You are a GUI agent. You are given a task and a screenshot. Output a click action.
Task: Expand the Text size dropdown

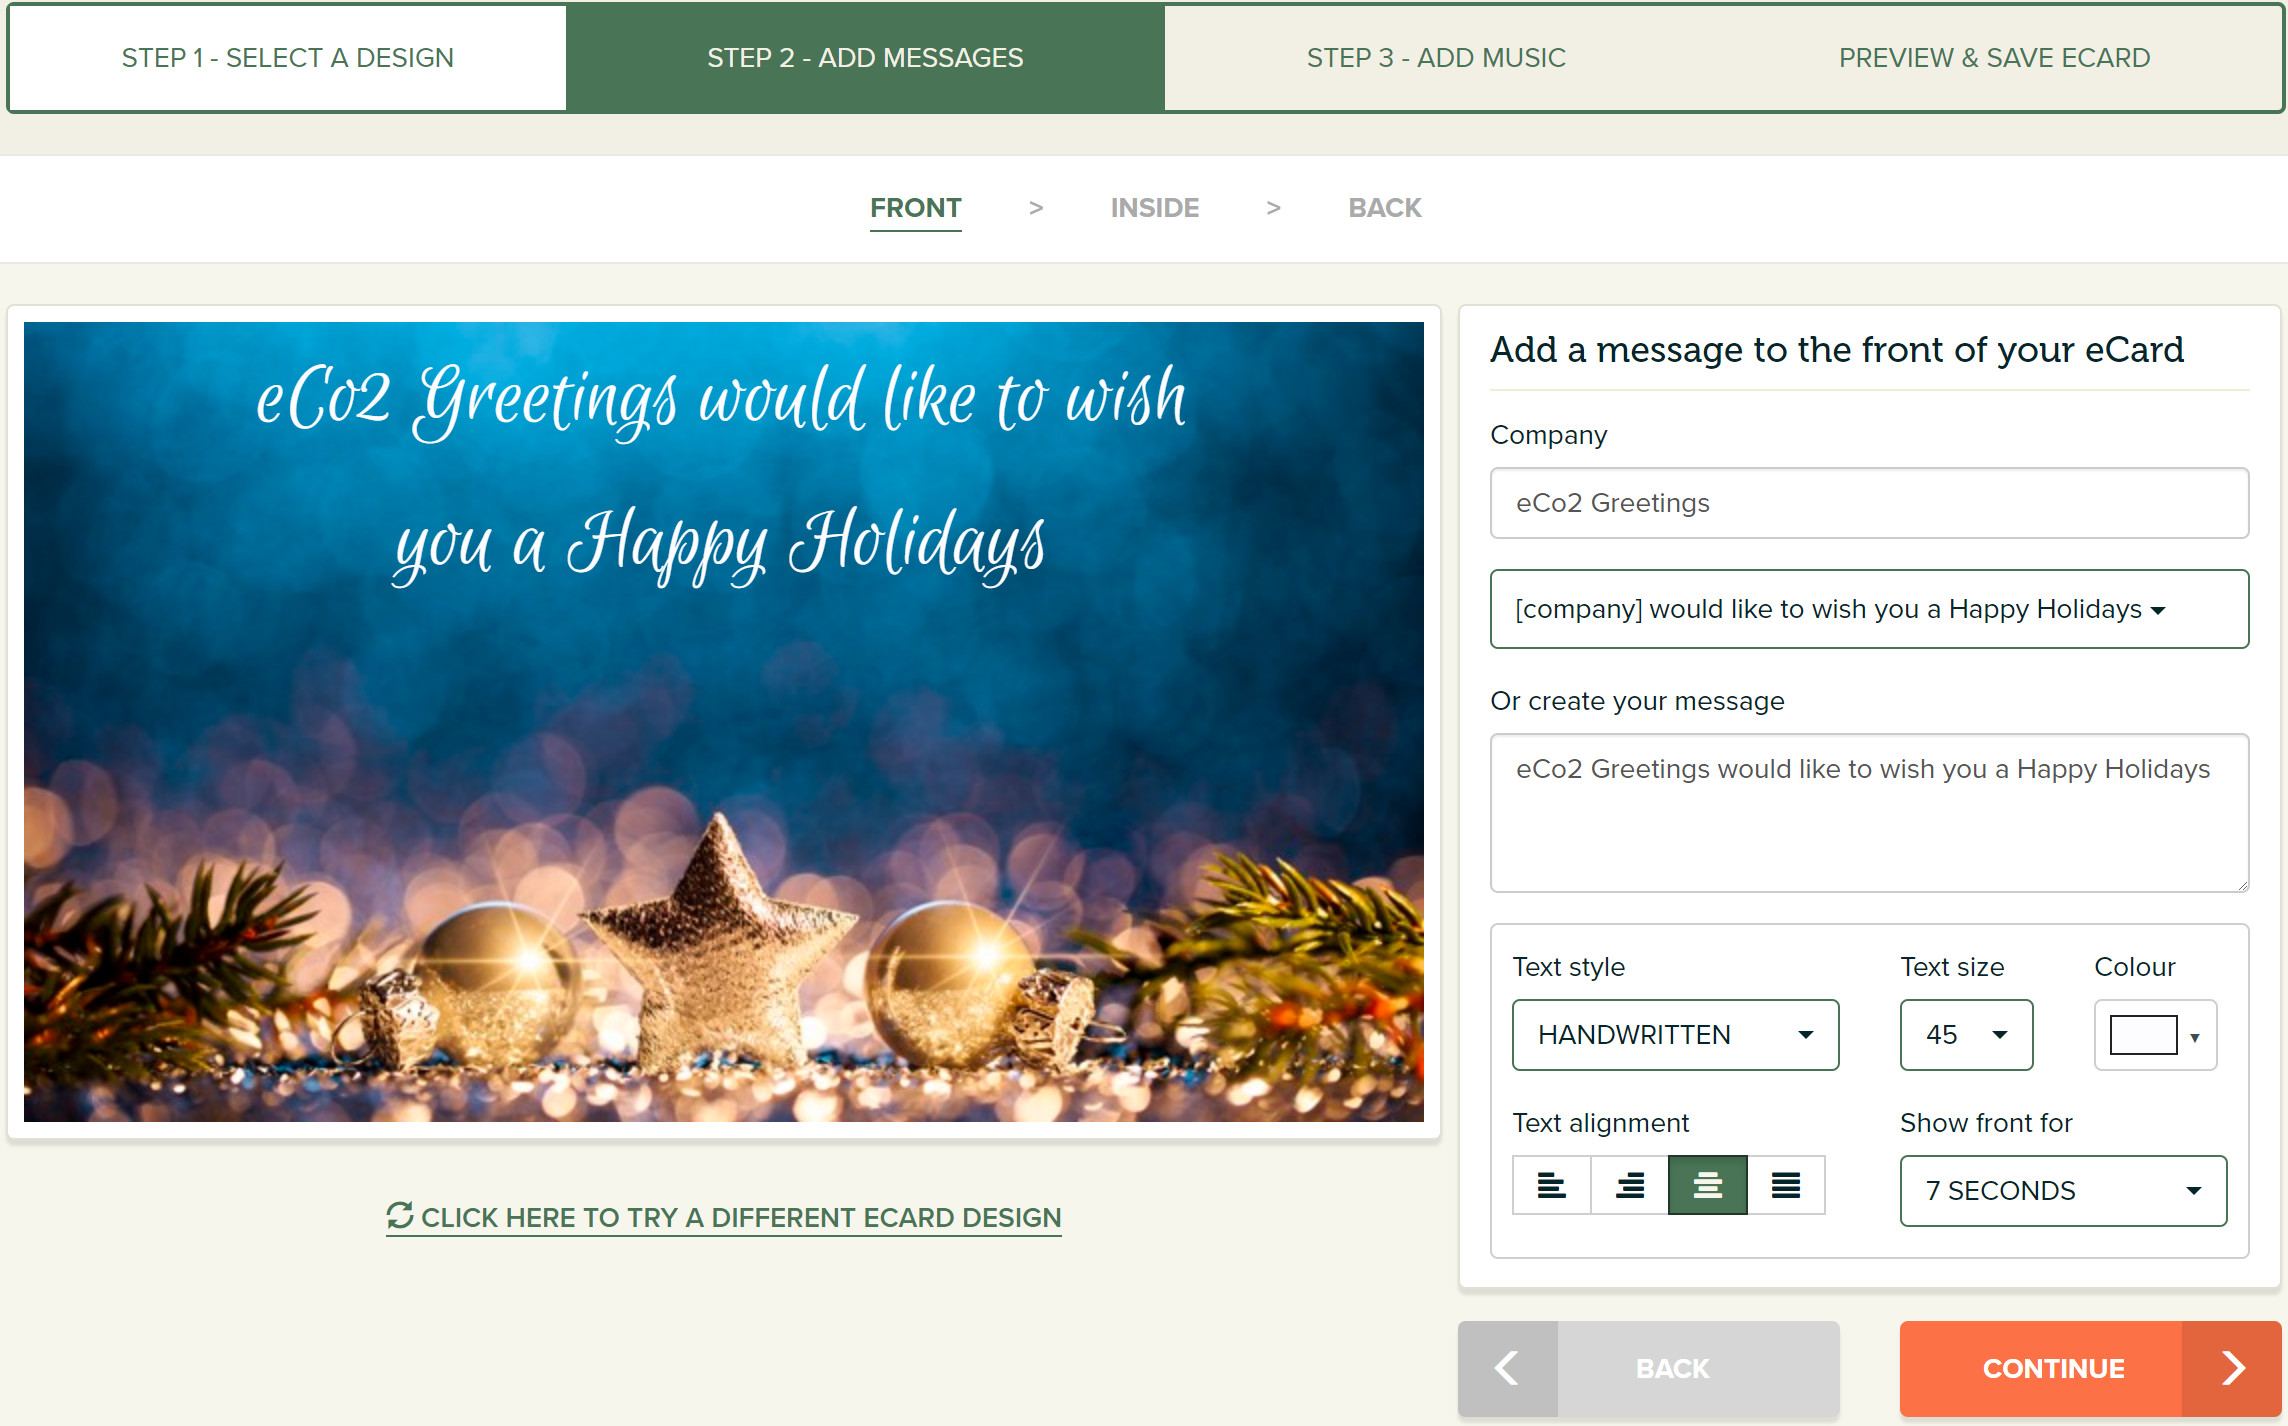pos(1964,1035)
